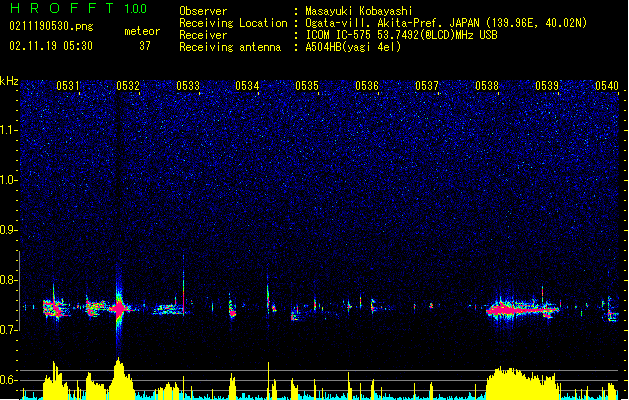Click the 0539 time marker
The height and width of the screenshot is (400, 629).
(547, 86)
